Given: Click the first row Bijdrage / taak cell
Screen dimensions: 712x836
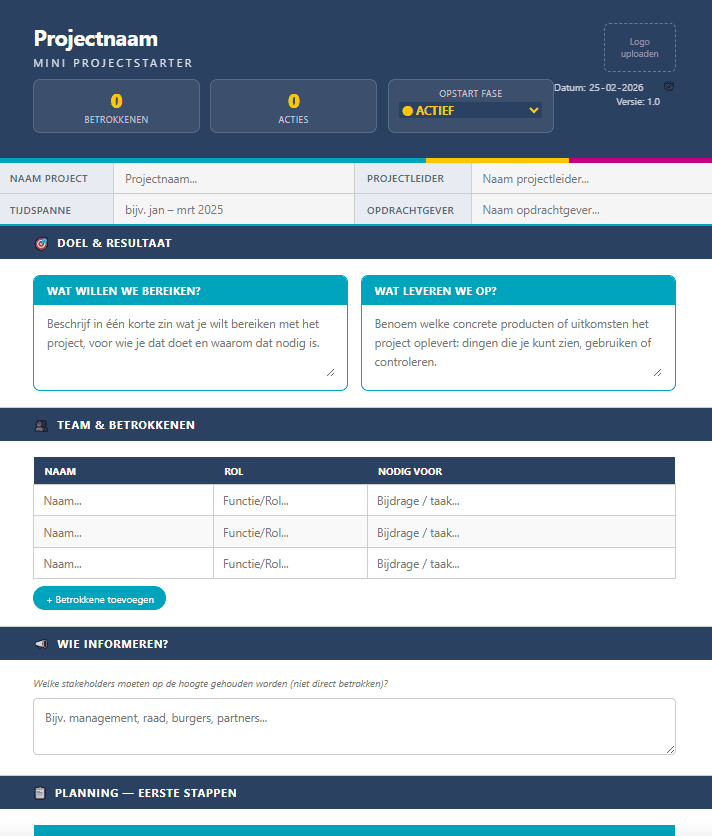Looking at the screenshot, I should pyautogui.click(x=521, y=500).
